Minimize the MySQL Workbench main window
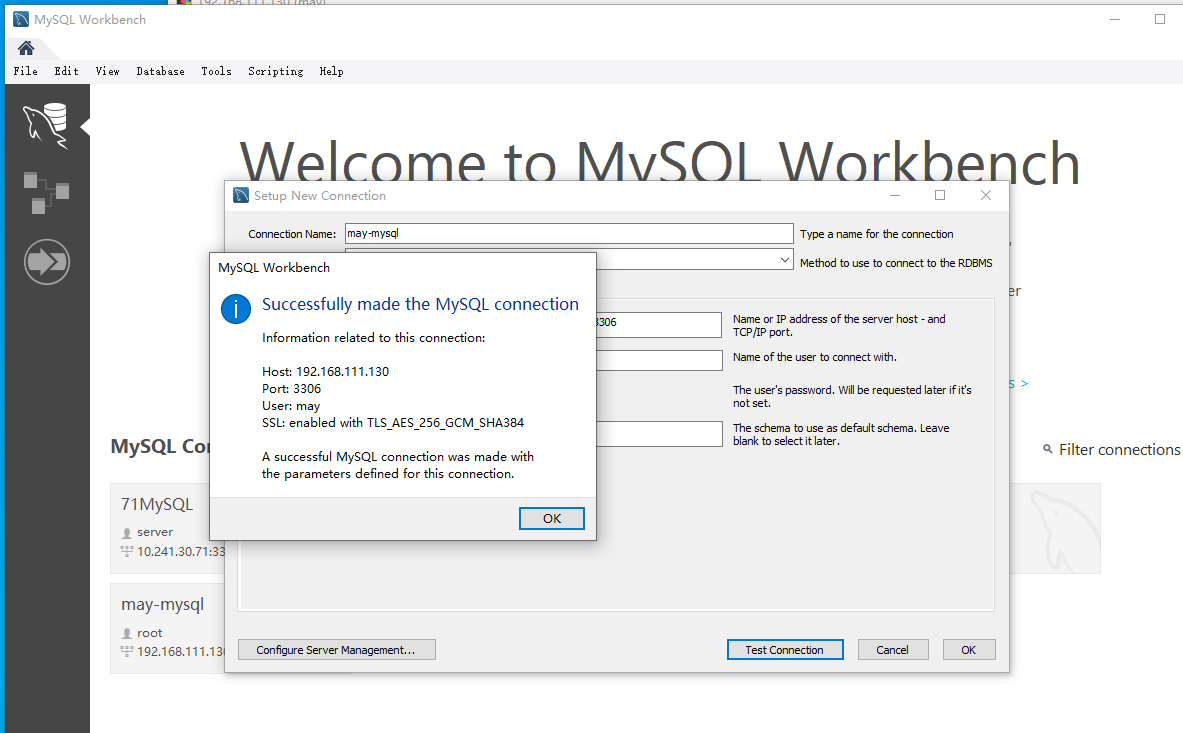1183x733 pixels. coord(1115,19)
